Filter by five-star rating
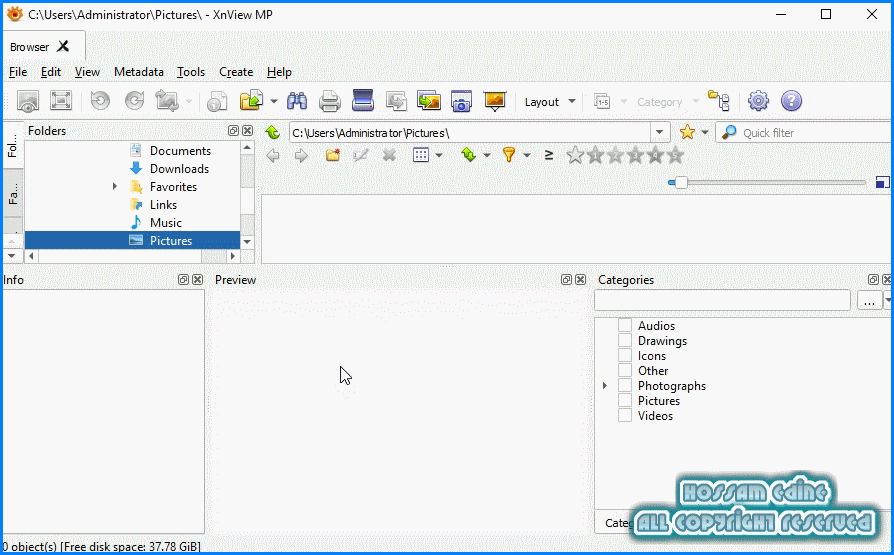The width and height of the screenshot is (894, 555). [x=675, y=155]
